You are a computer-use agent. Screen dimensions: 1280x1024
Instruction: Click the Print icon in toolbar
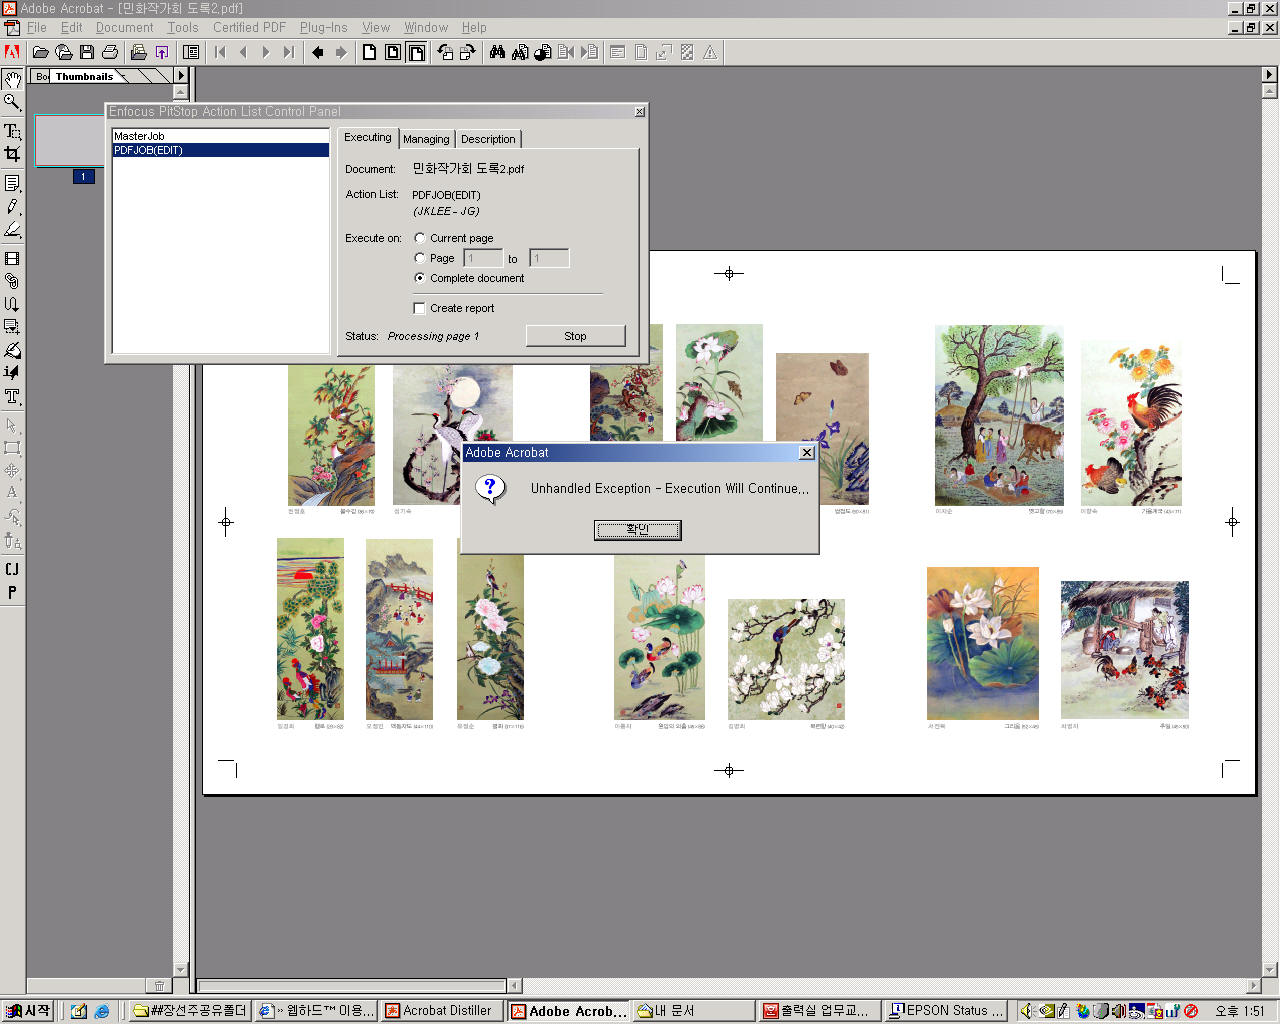point(110,52)
